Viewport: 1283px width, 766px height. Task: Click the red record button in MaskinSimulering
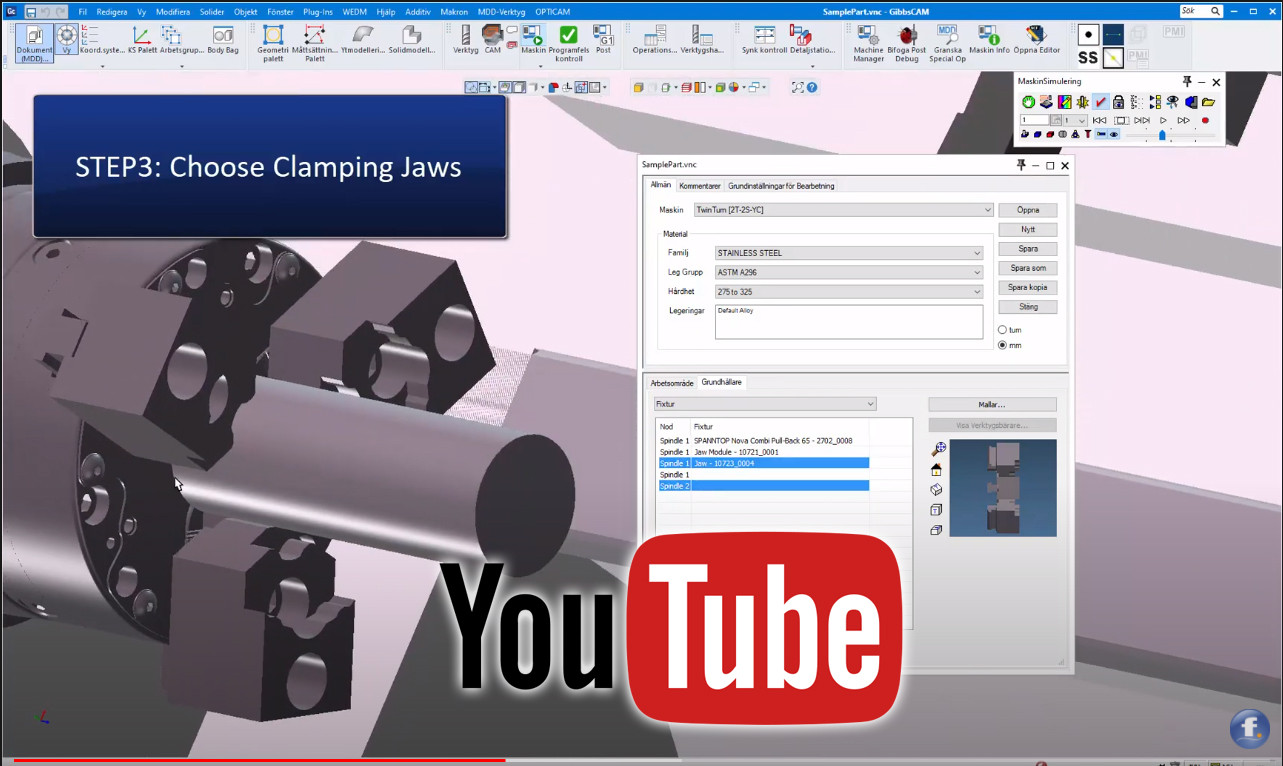[1205, 120]
